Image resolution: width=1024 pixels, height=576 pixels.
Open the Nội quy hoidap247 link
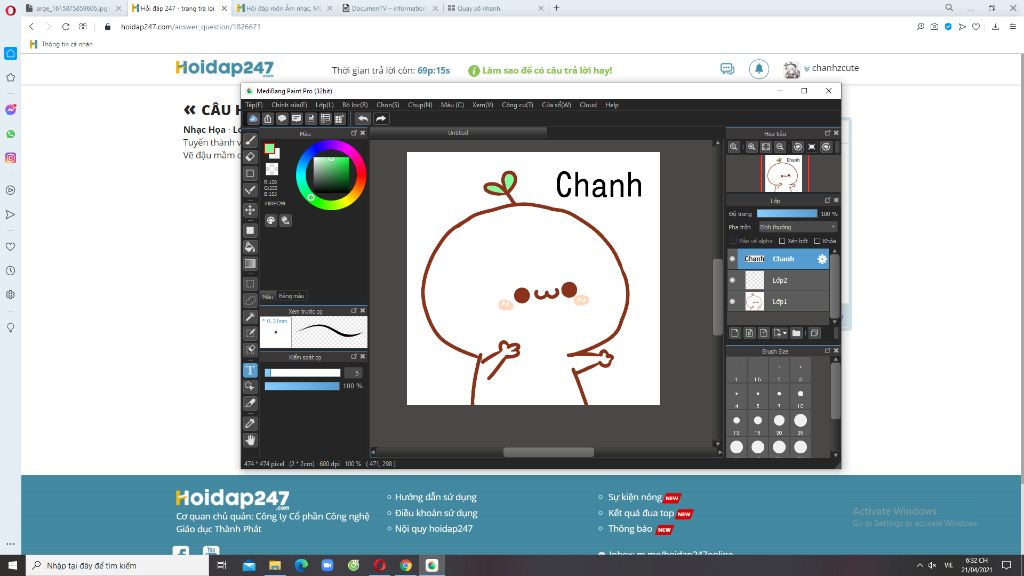tap(434, 528)
